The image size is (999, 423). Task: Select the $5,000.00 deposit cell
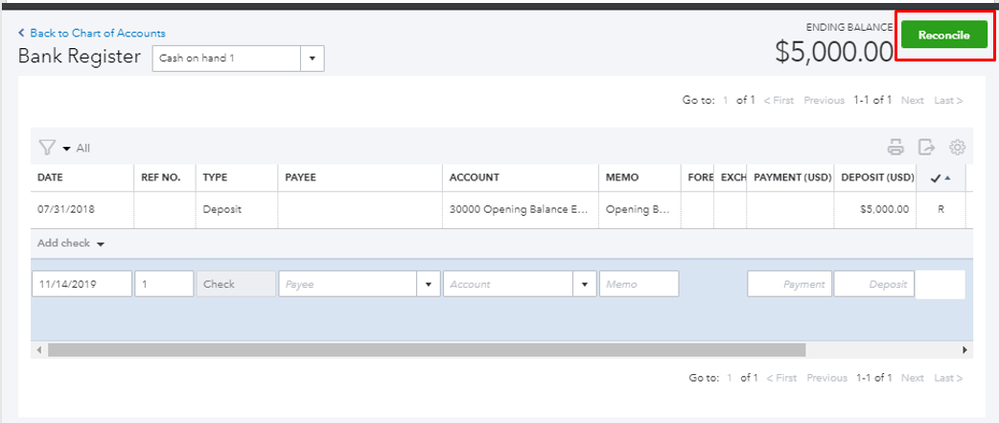(875, 210)
